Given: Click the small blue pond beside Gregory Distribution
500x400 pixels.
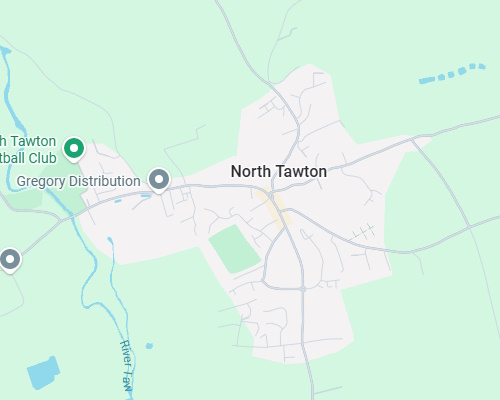Looking at the screenshot, I should click(146, 195).
